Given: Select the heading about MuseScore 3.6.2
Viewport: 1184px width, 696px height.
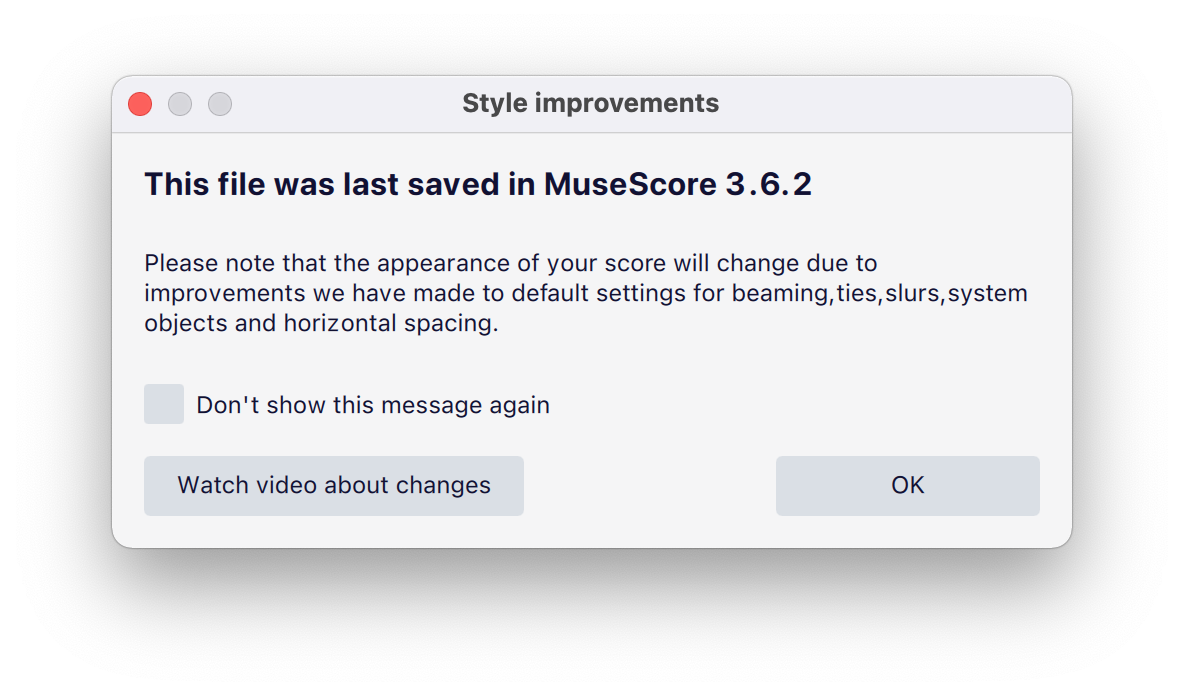Looking at the screenshot, I should click(478, 184).
